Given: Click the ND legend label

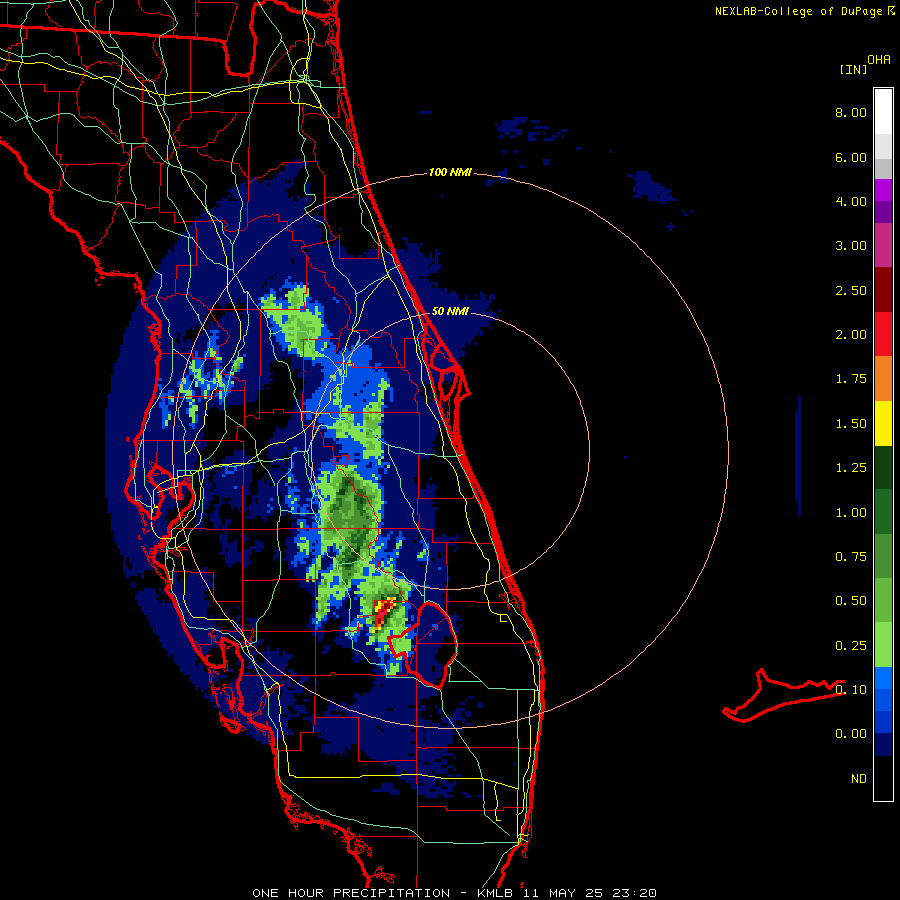Looking at the screenshot, I should pyautogui.click(x=859, y=779).
